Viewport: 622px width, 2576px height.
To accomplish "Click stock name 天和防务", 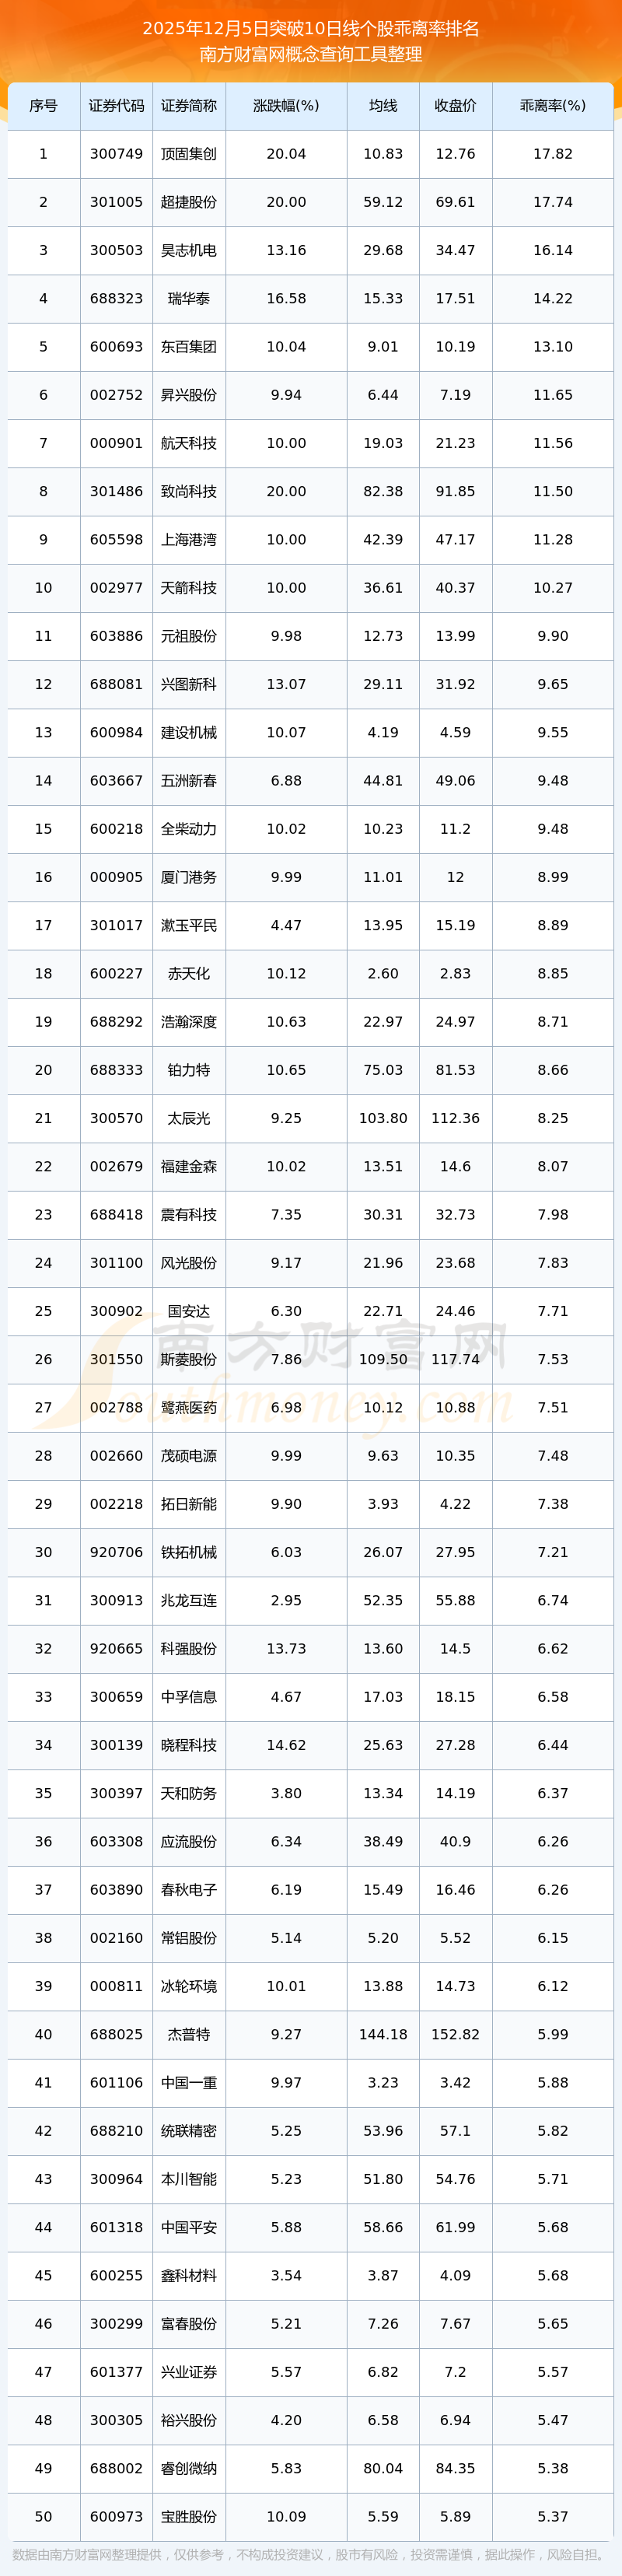I will click(x=189, y=1793).
